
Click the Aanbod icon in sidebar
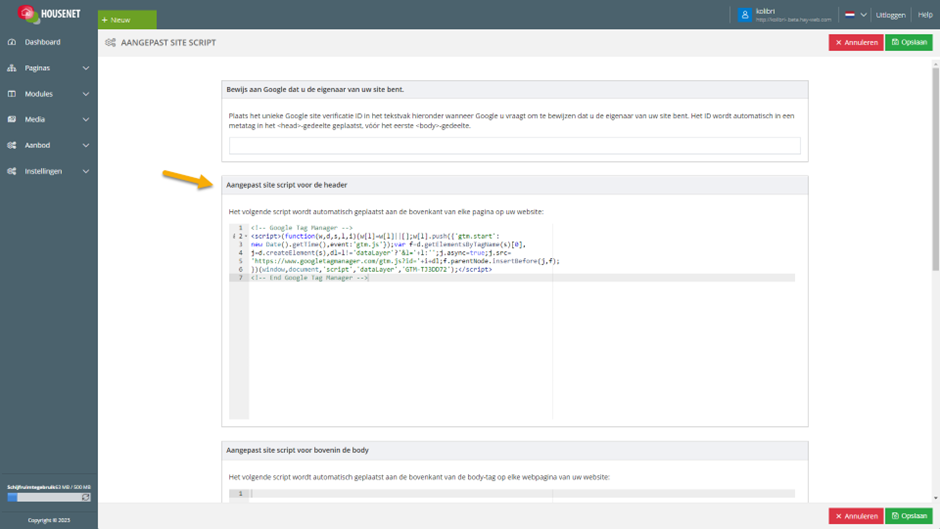(12, 145)
